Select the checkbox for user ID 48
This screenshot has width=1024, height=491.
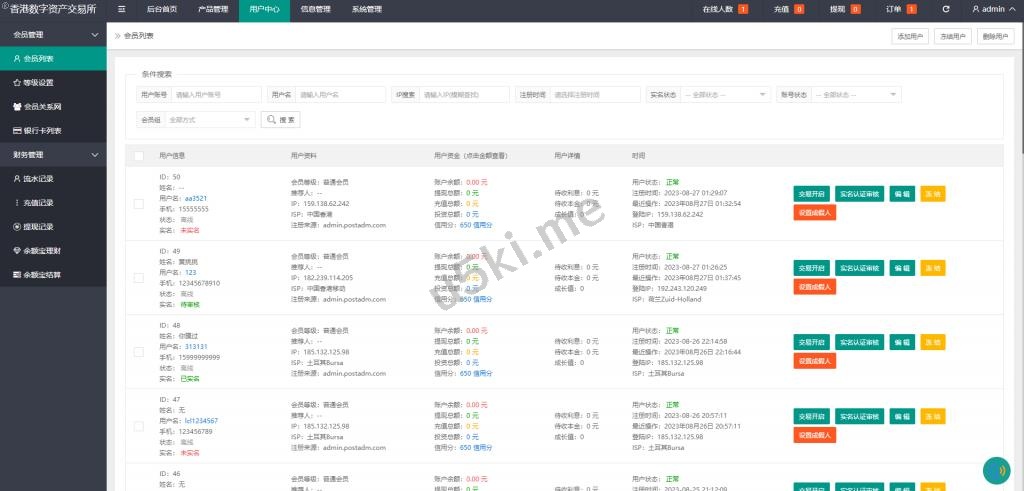pyautogui.click(x=138, y=352)
